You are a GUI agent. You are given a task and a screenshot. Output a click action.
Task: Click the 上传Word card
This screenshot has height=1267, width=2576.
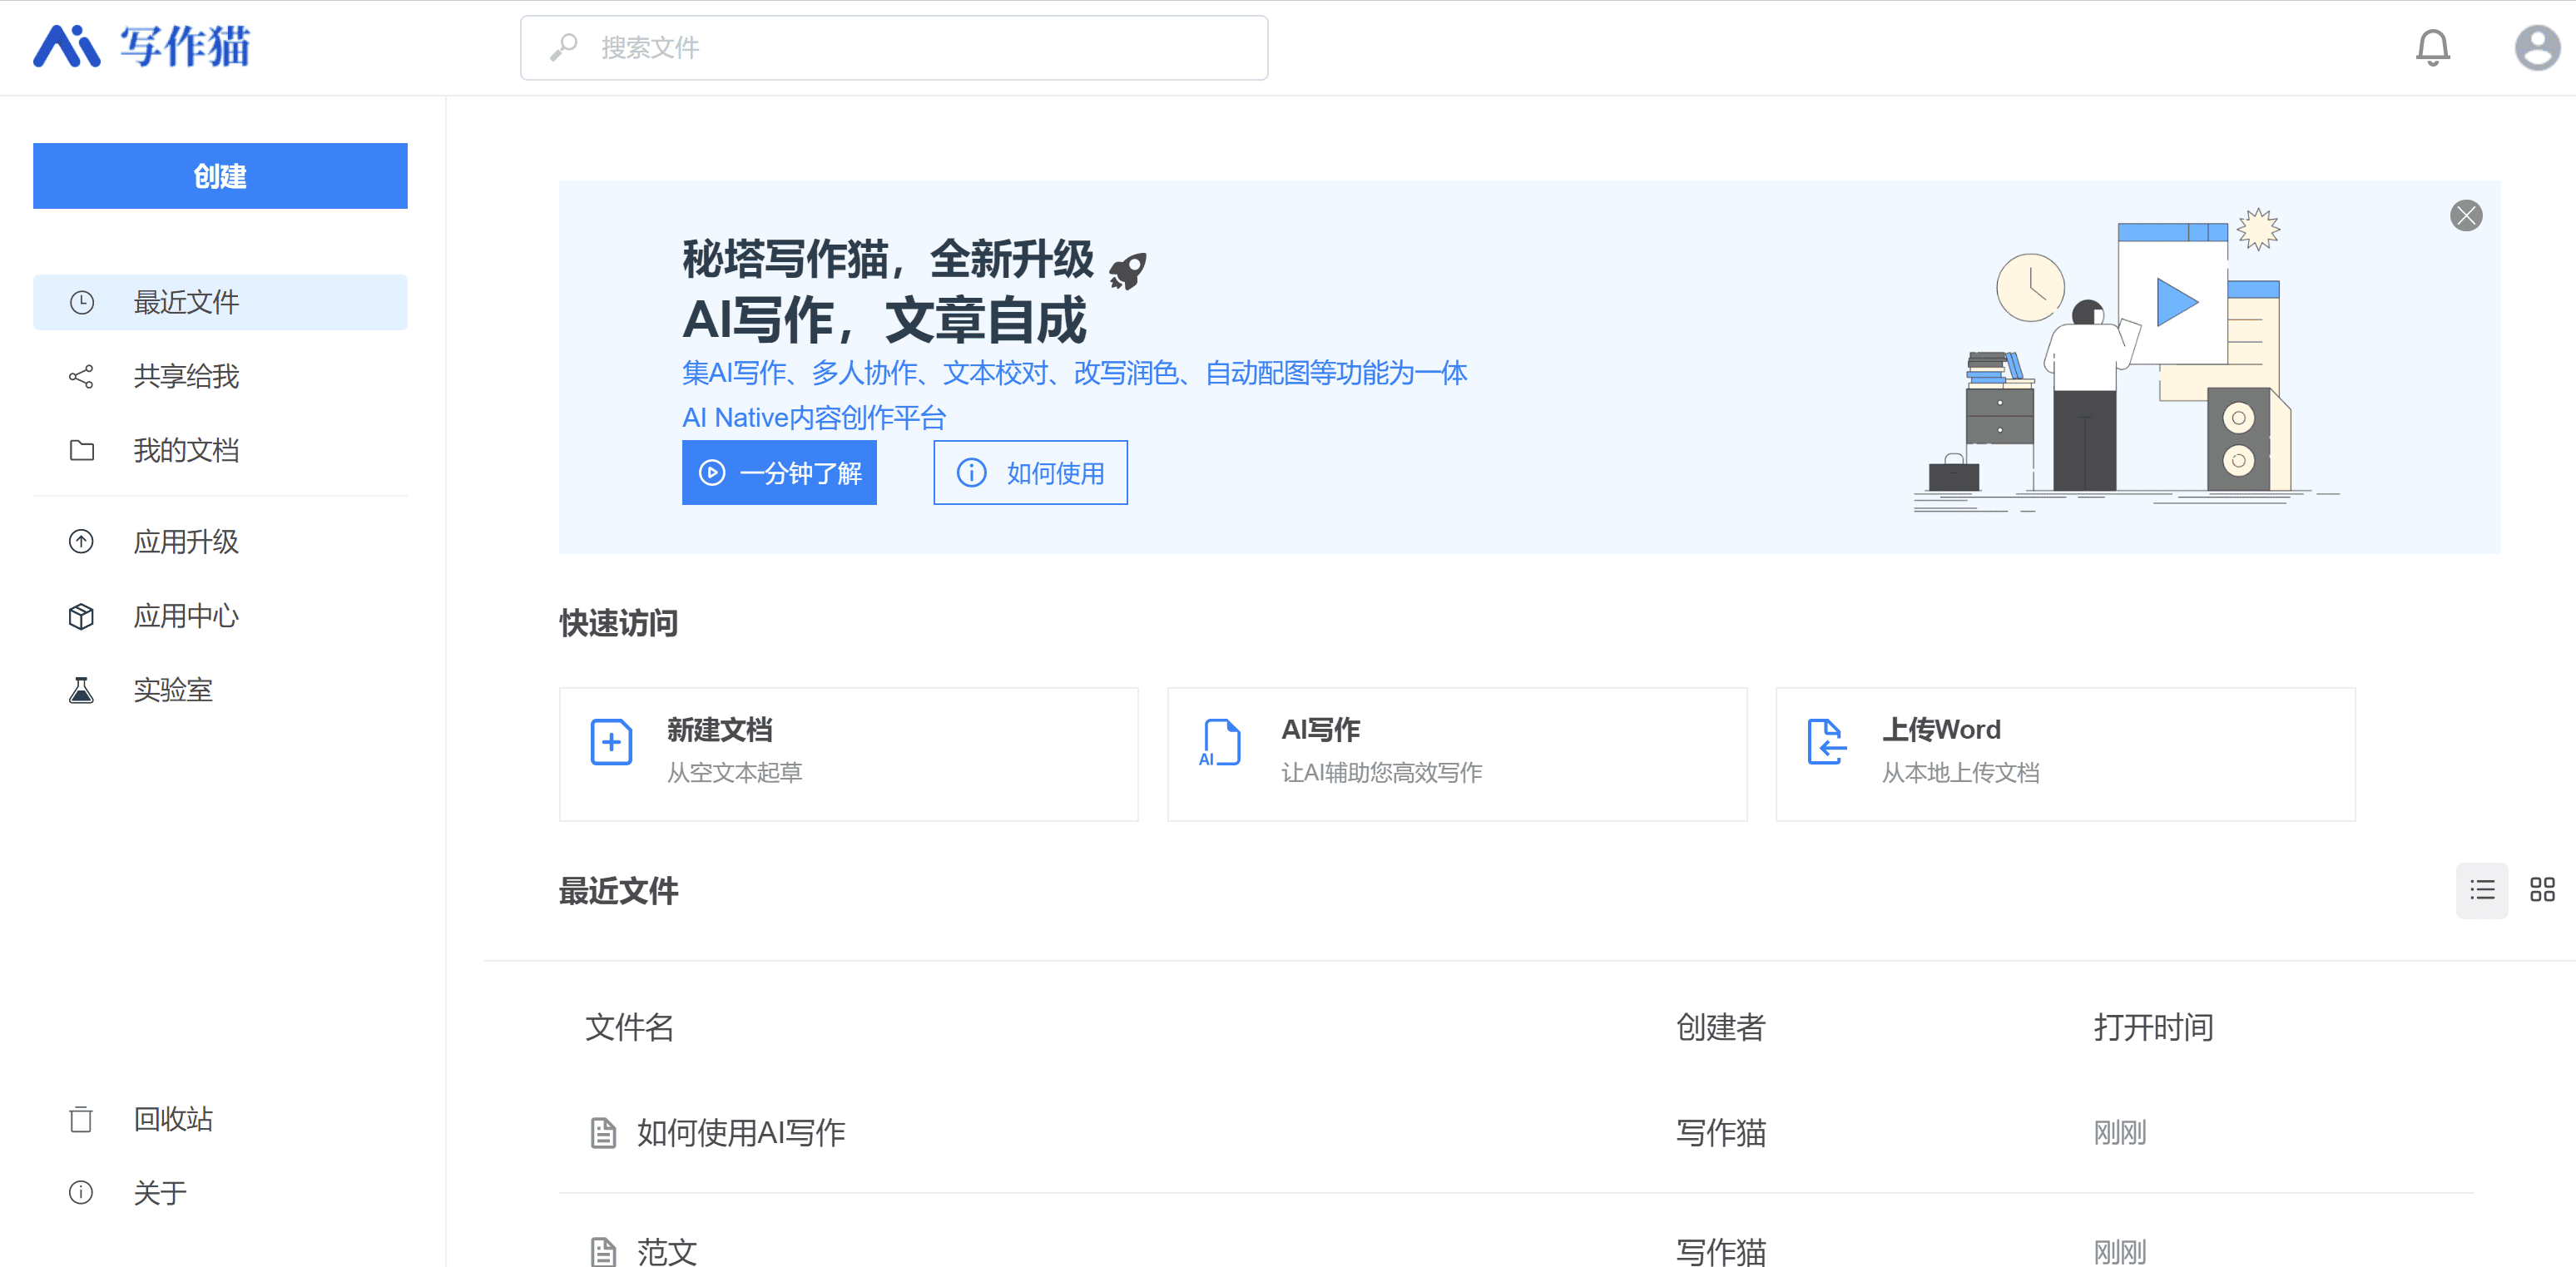point(2064,754)
